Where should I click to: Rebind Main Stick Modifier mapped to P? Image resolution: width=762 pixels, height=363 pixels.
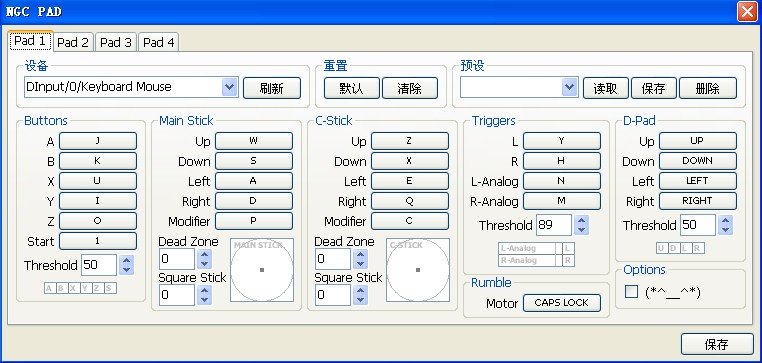tap(254, 221)
